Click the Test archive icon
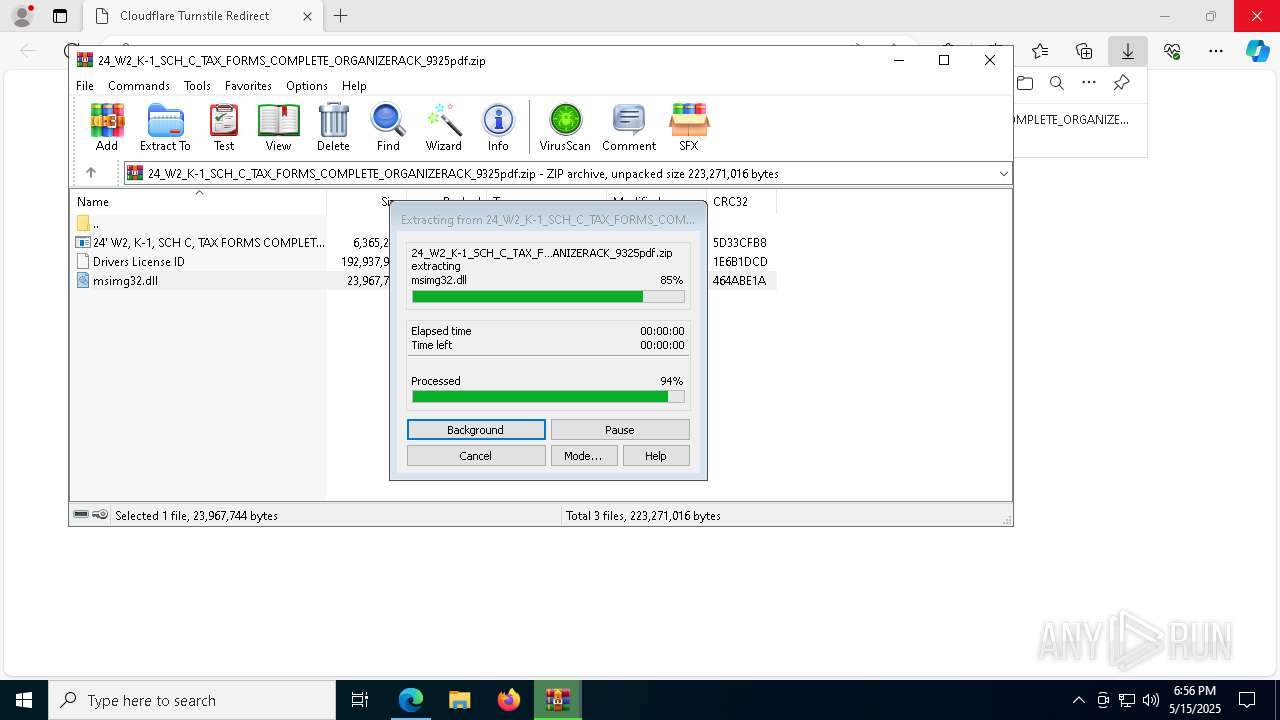This screenshot has height=720, width=1280. tap(224, 127)
